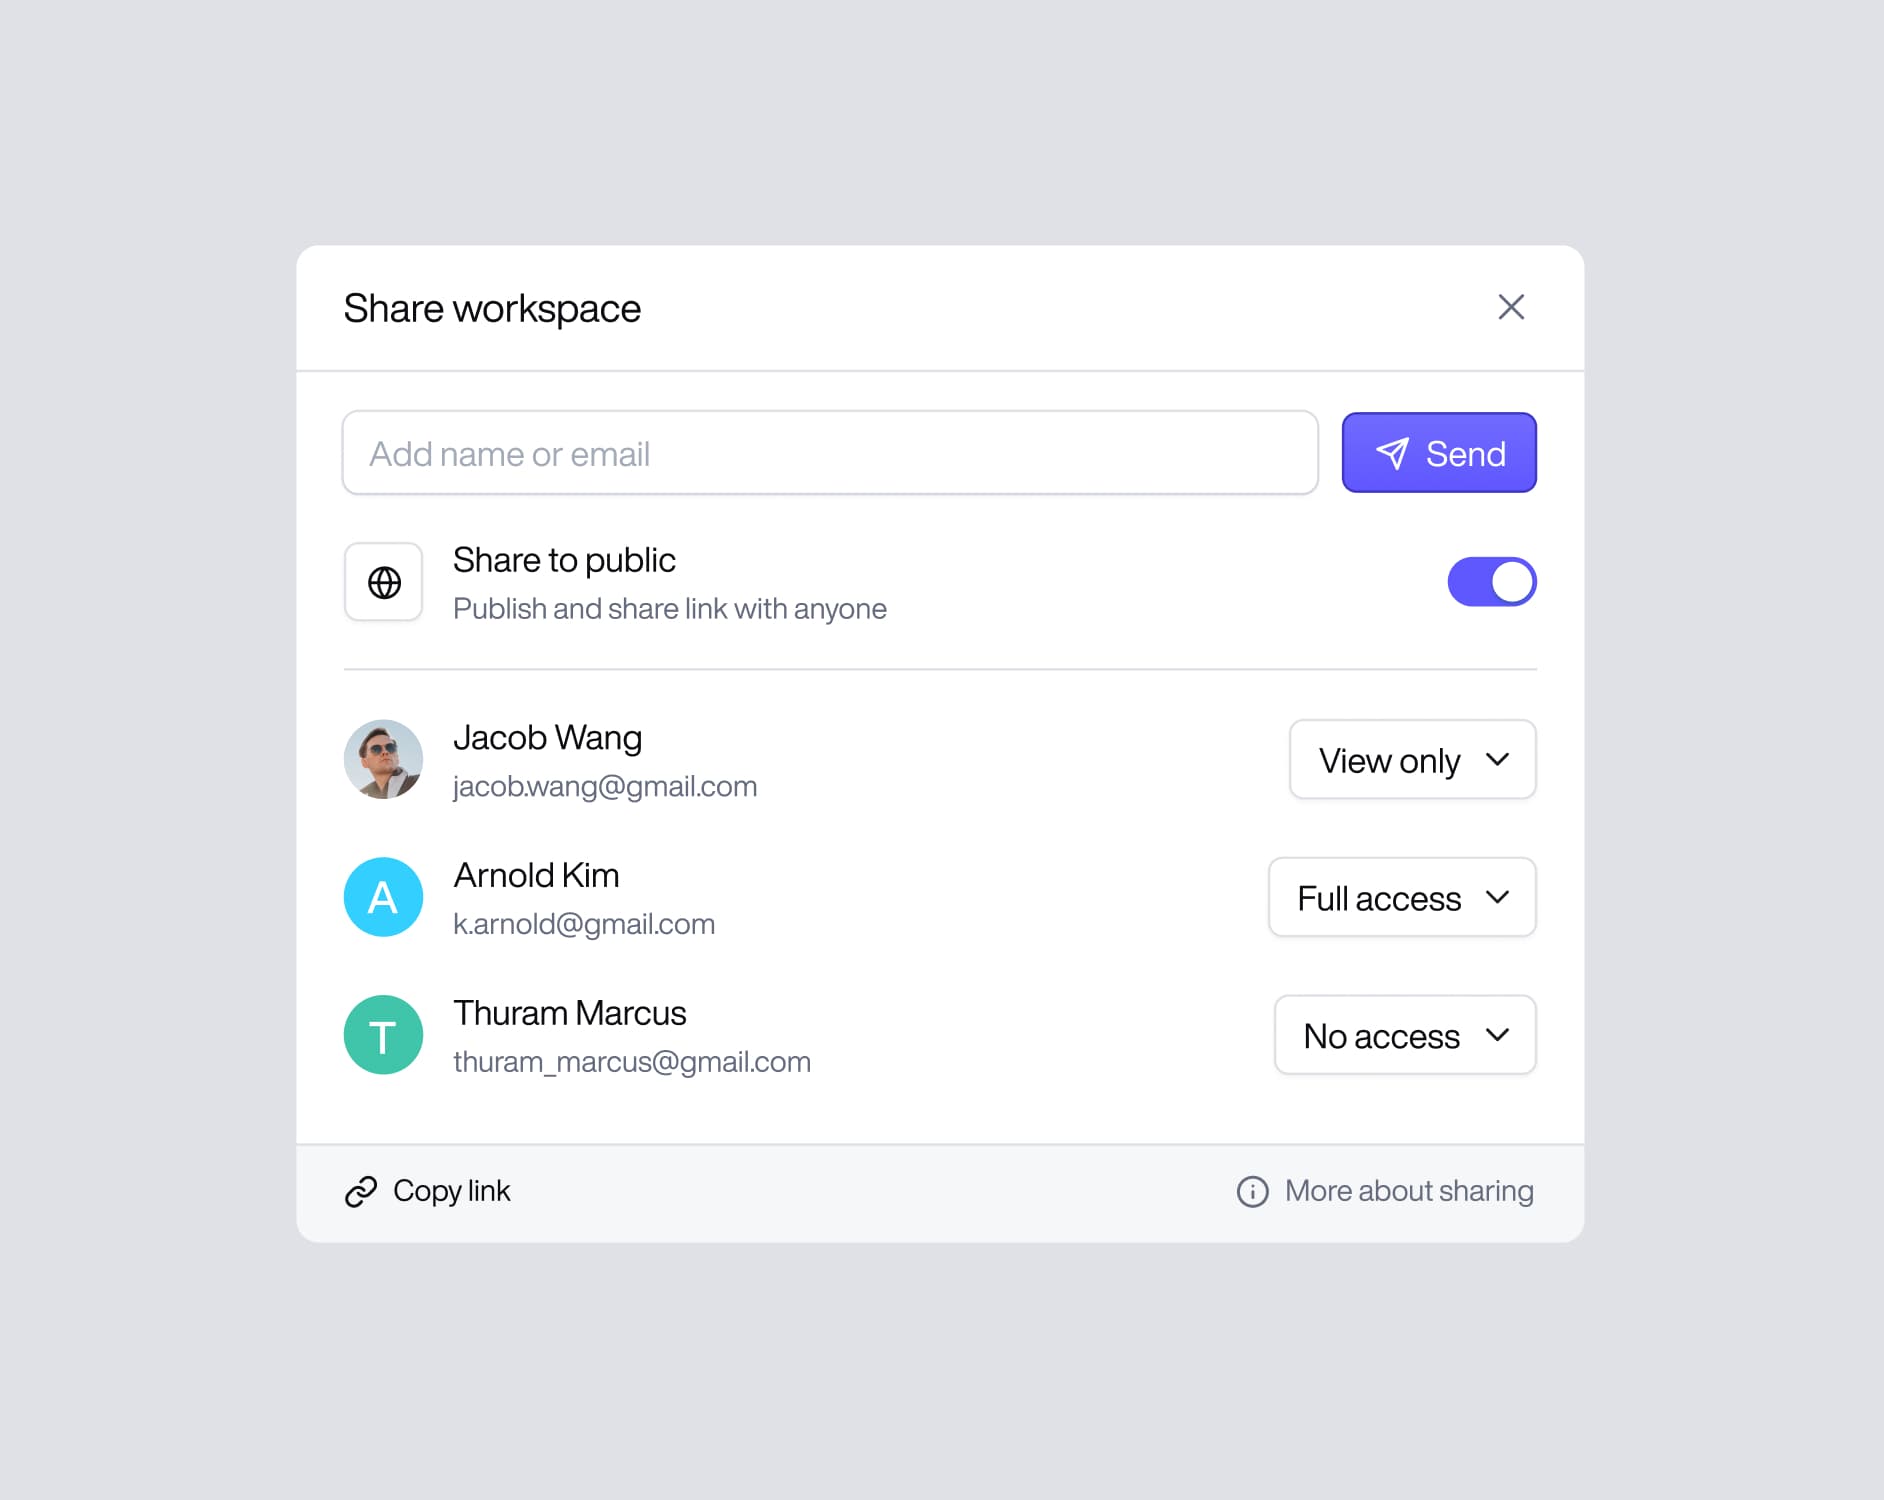Open Jacob Wang's View only dropdown

(x=1412, y=760)
